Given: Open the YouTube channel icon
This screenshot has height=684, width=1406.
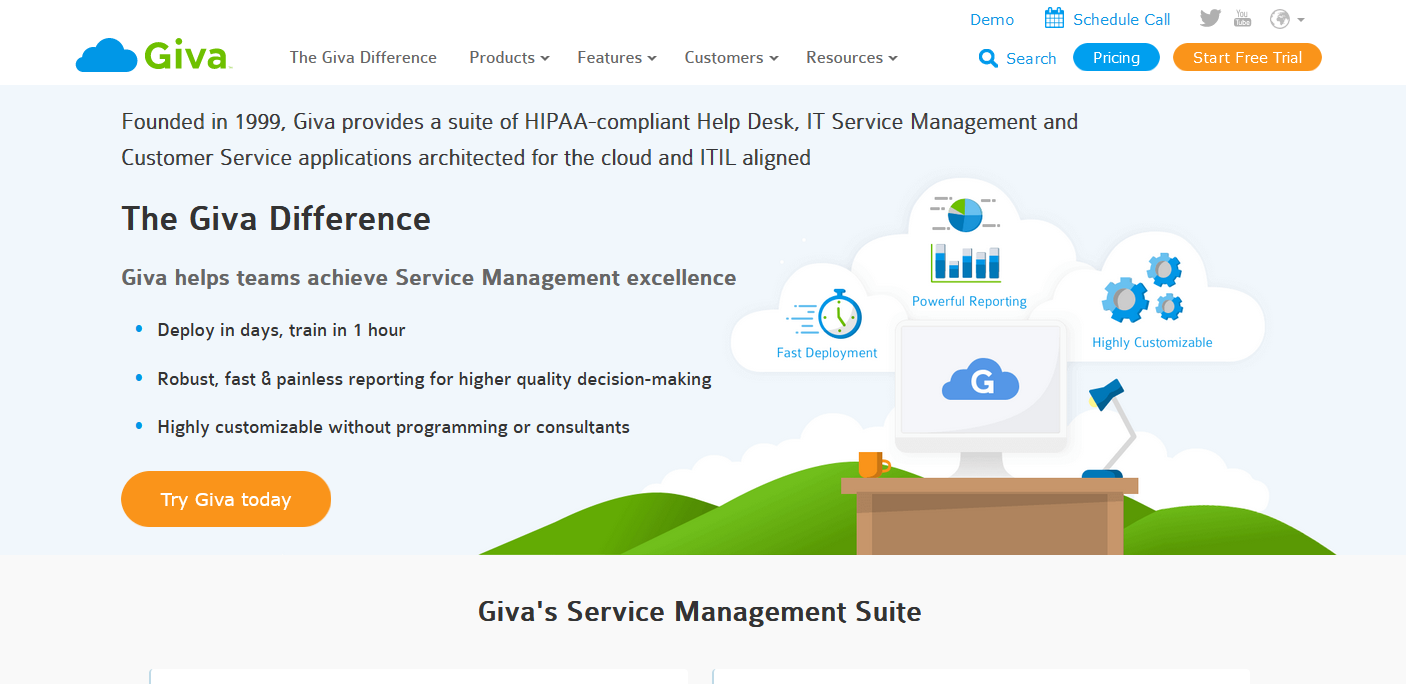Looking at the screenshot, I should pos(1243,19).
